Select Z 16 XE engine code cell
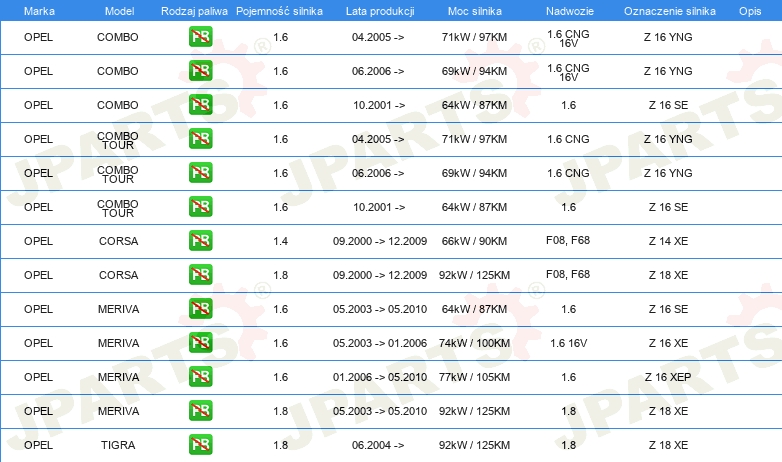782x462 pixels. [668, 343]
